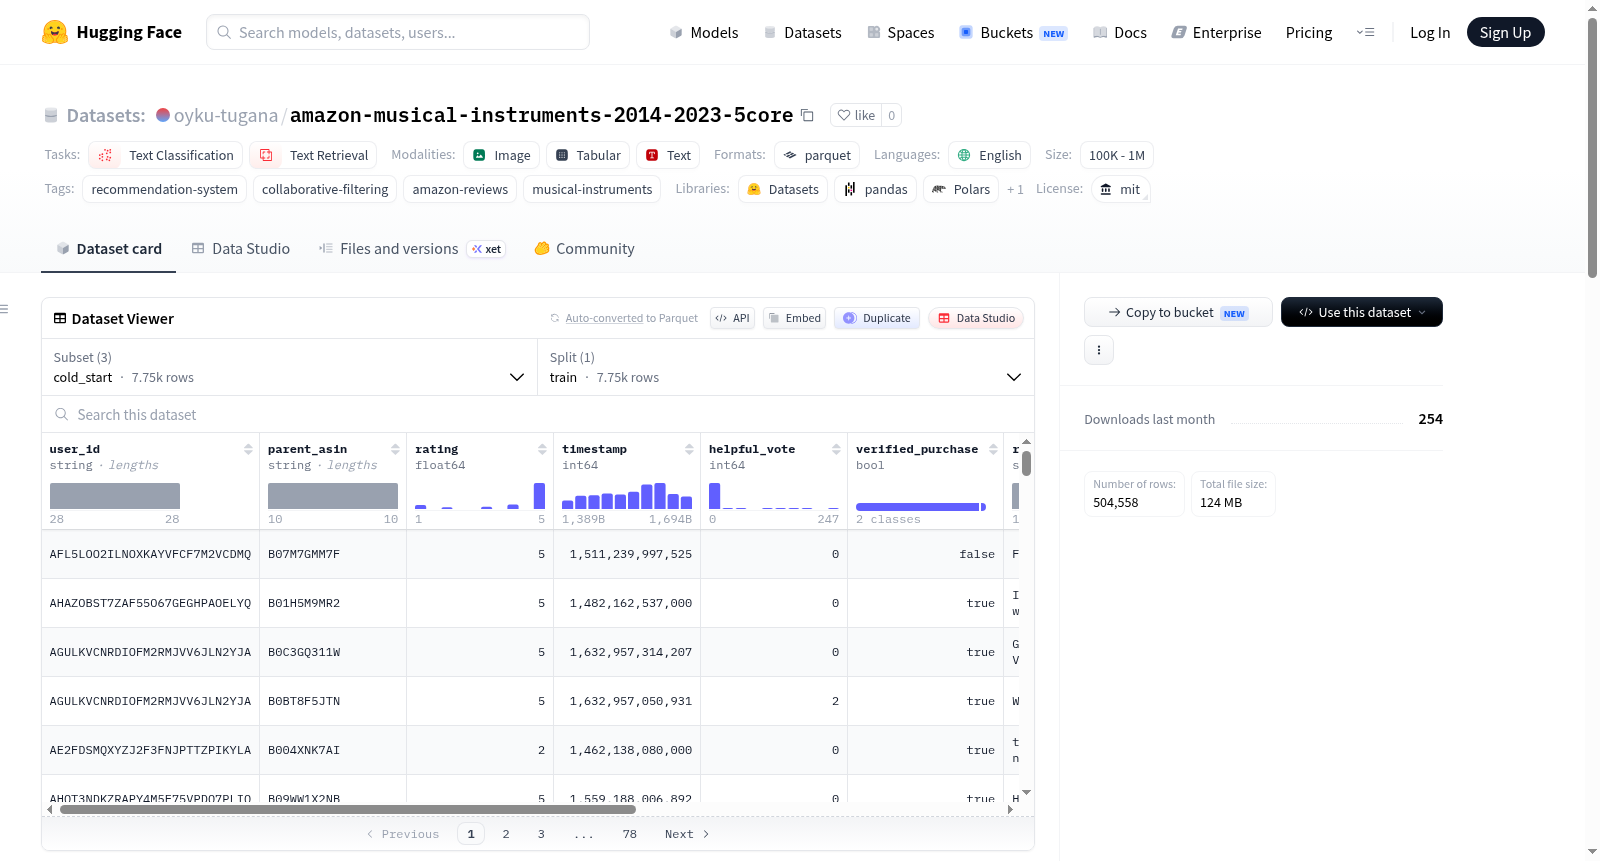Go to Pricing
This screenshot has height=861, width=1600.
point(1309,32)
